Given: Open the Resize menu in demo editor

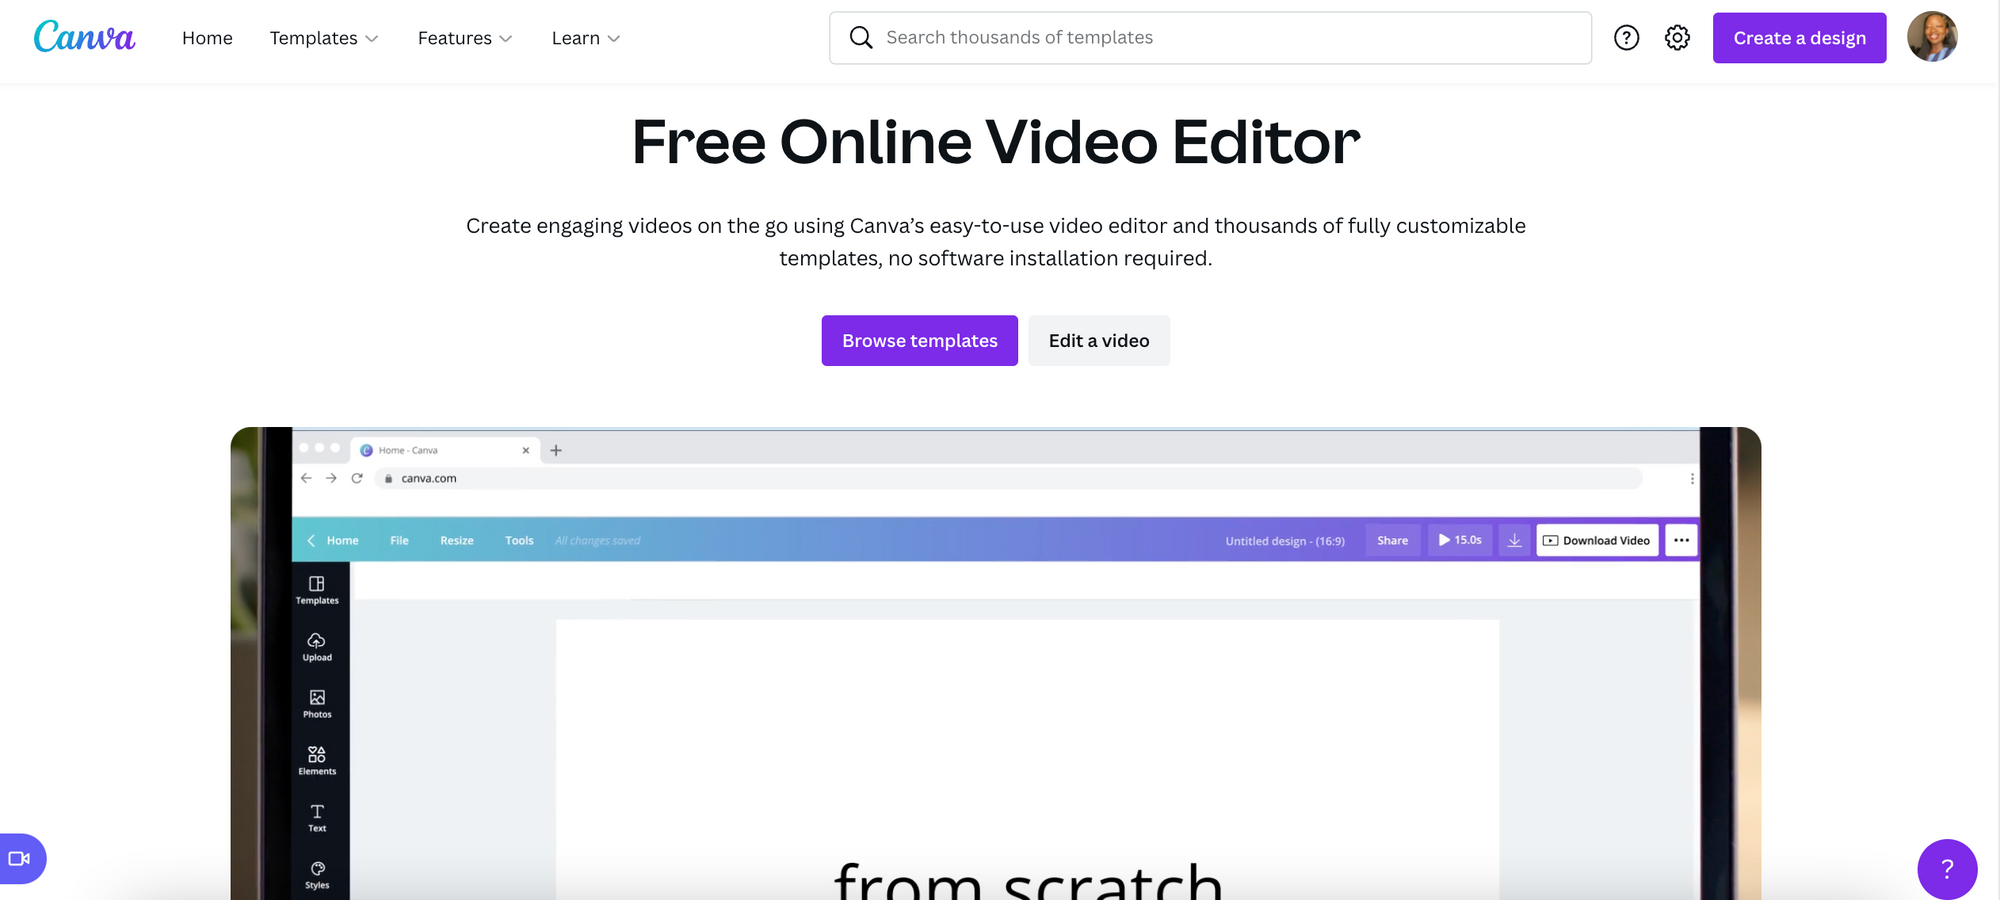Looking at the screenshot, I should [x=457, y=540].
